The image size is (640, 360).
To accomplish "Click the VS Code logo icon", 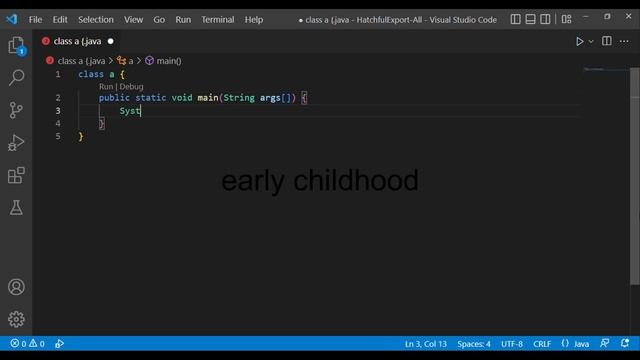I will click(x=12, y=19).
